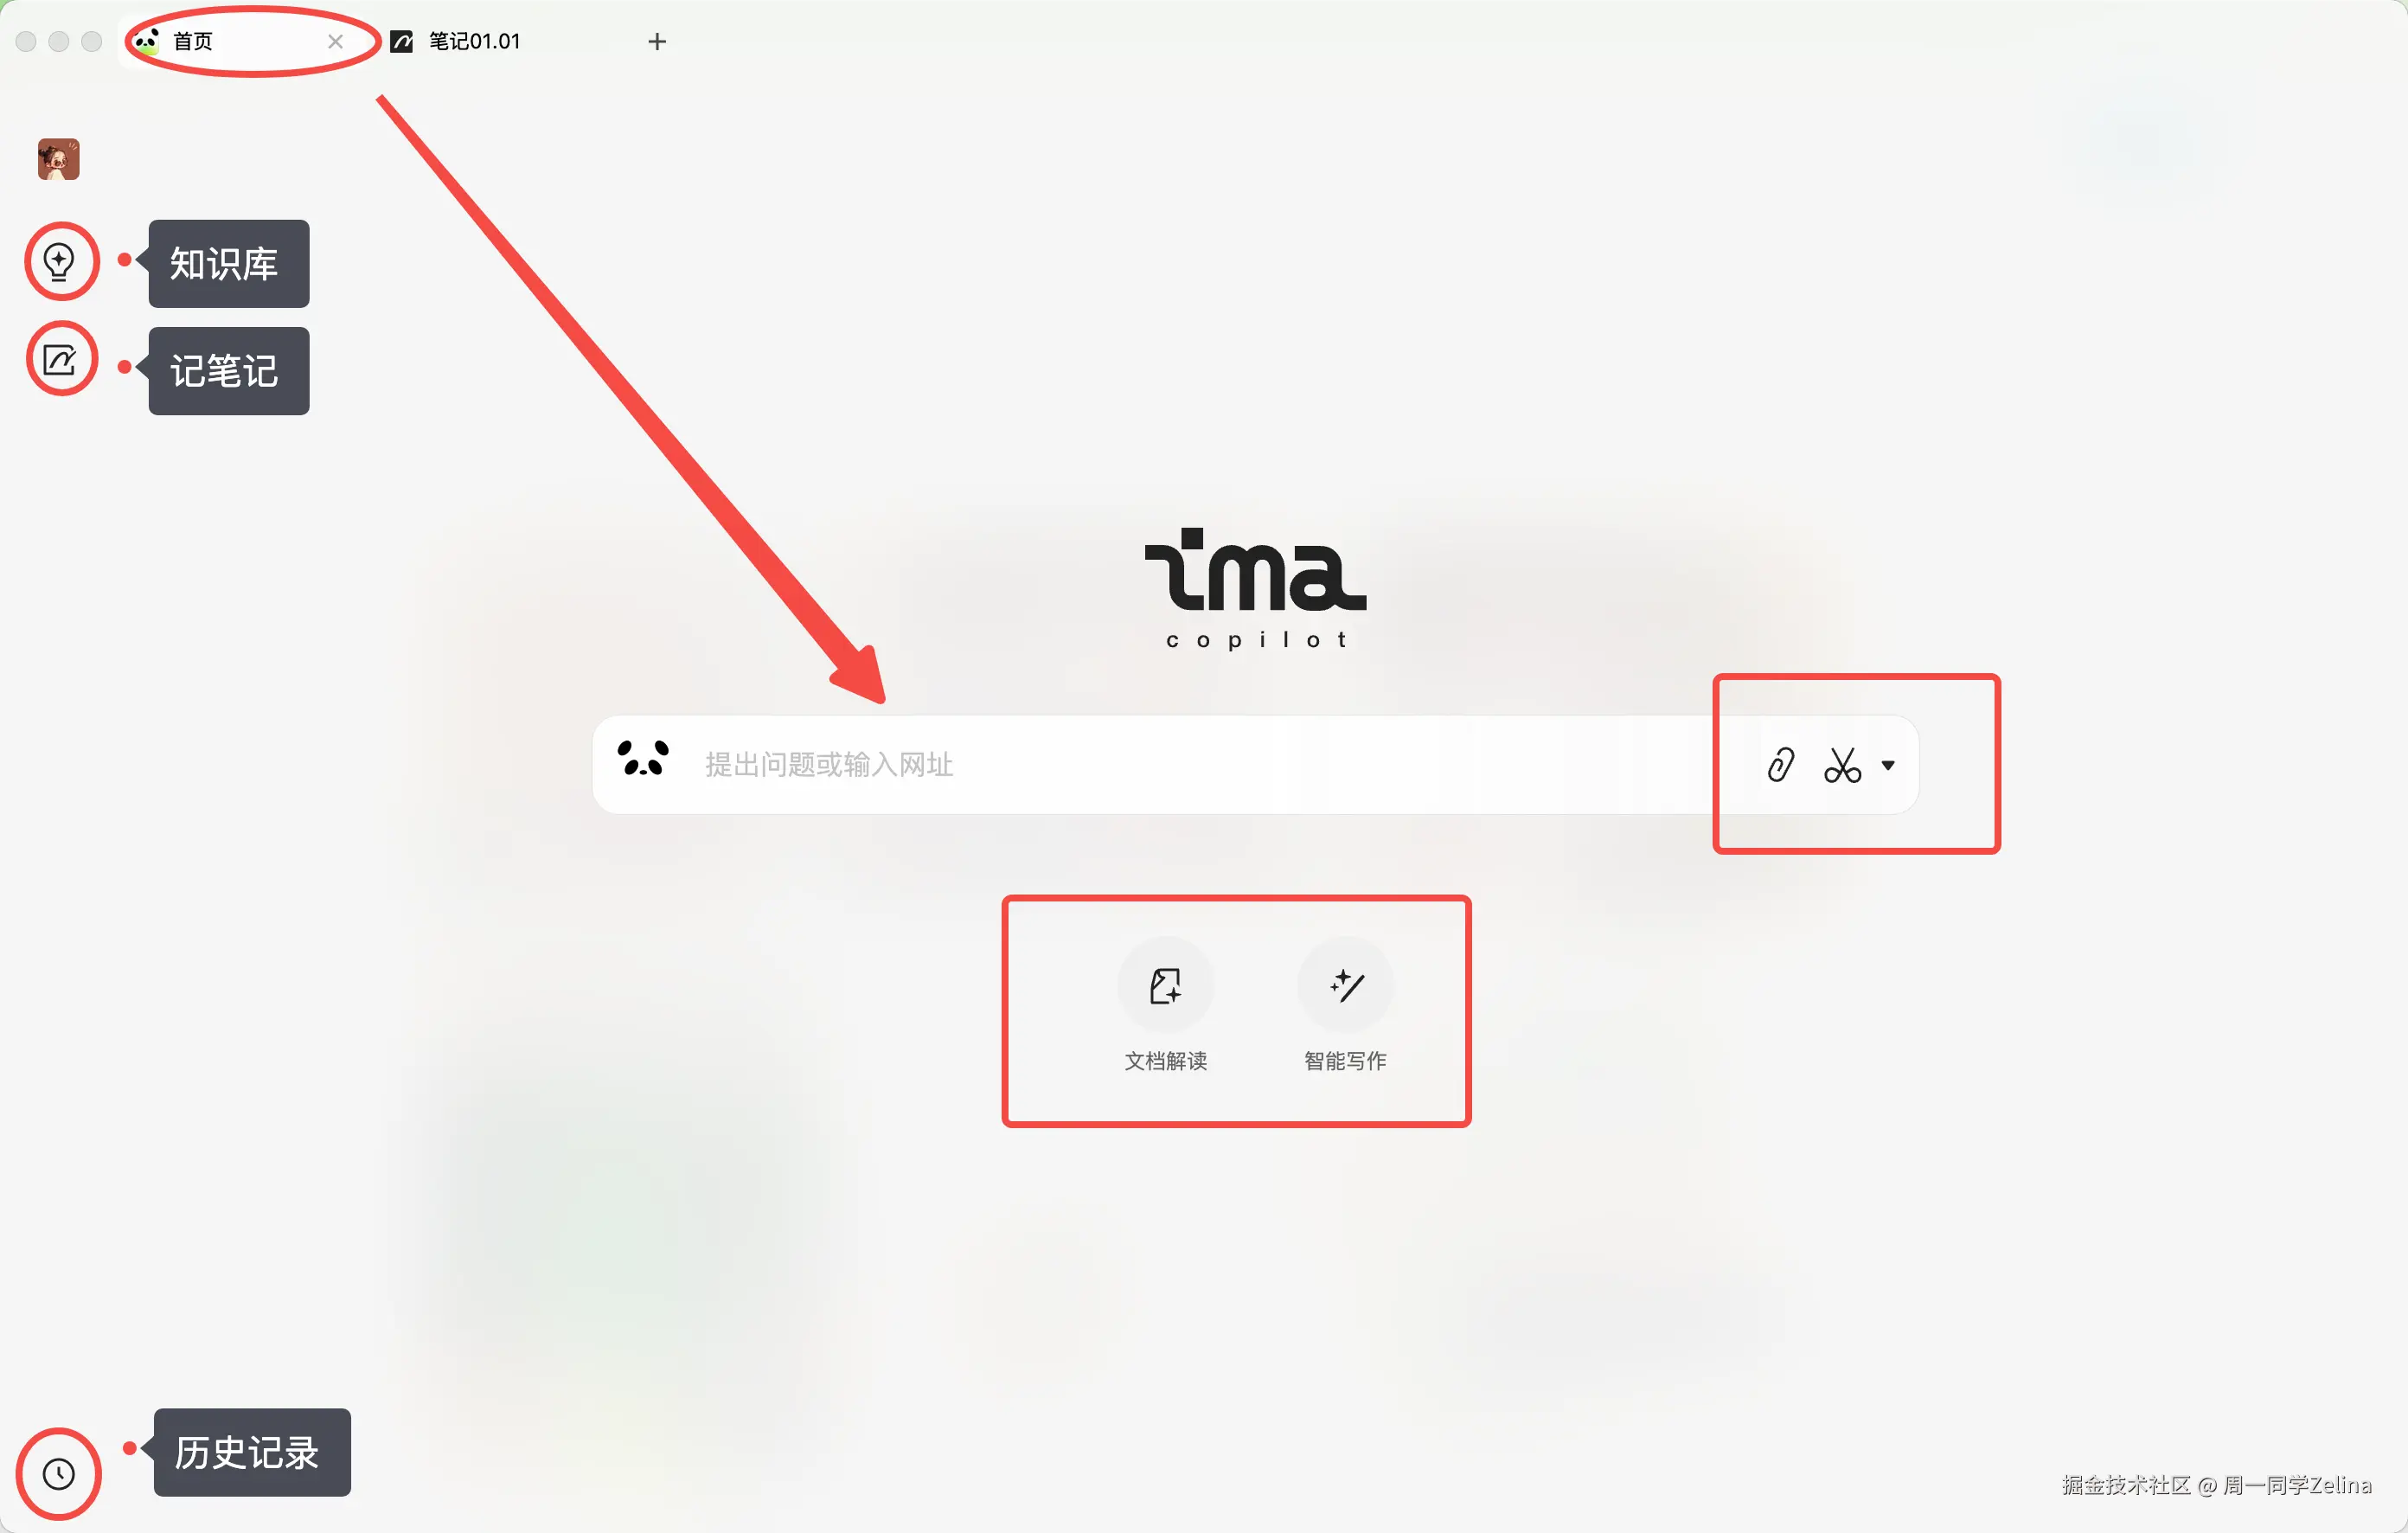Image resolution: width=2408 pixels, height=1533 pixels.
Task: Add a new tab with plus button
Action: pos(657,41)
